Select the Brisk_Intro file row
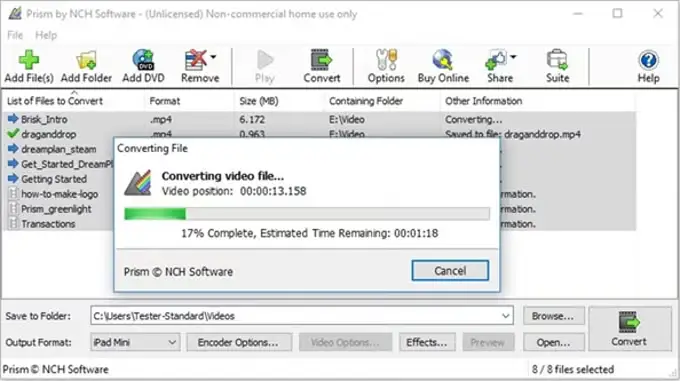This screenshot has height=381, width=680. [x=320, y=119]
